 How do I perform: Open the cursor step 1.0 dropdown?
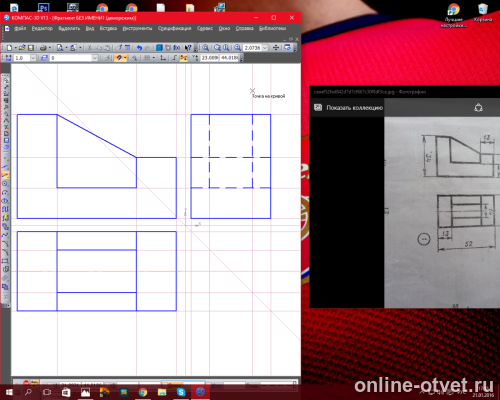point(33,58)
